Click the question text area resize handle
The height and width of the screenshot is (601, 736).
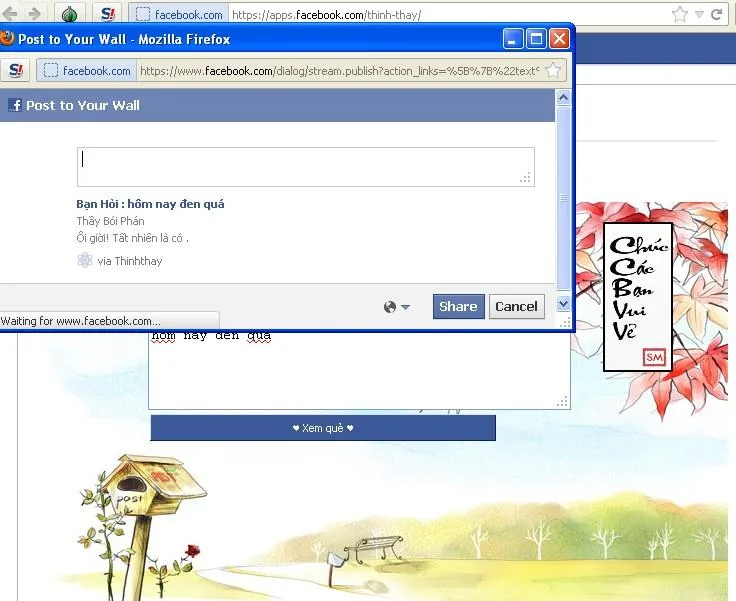point(562,402)
